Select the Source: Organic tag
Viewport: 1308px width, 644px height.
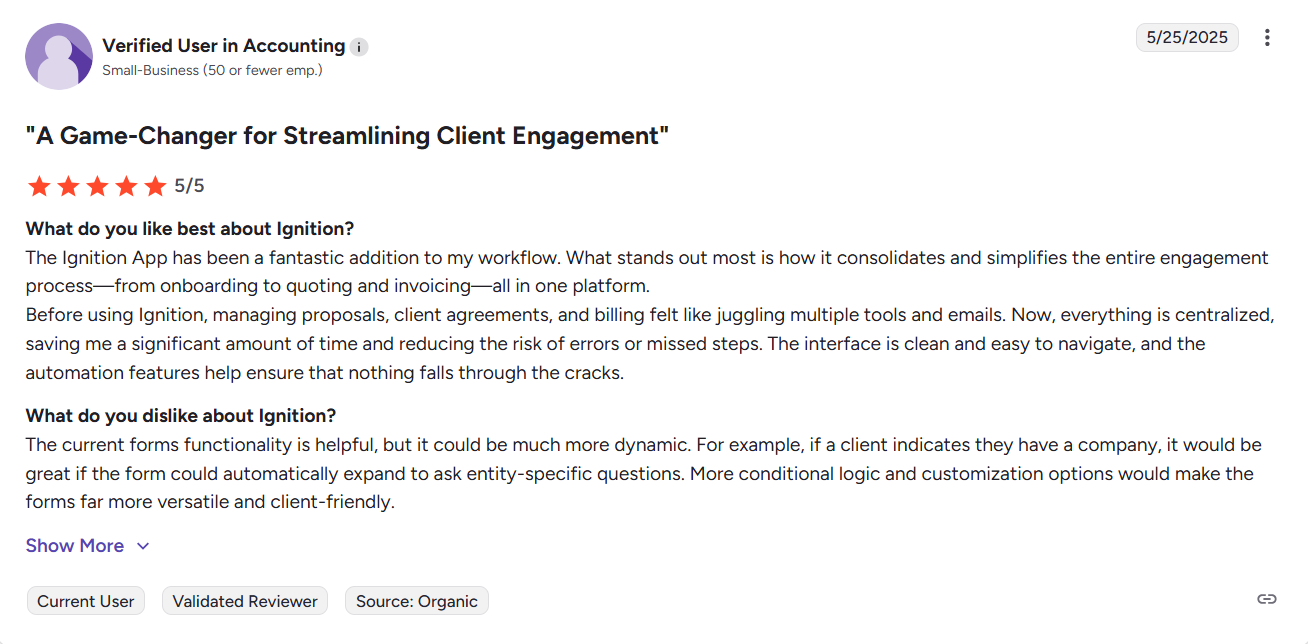click(x=417, y=601)
